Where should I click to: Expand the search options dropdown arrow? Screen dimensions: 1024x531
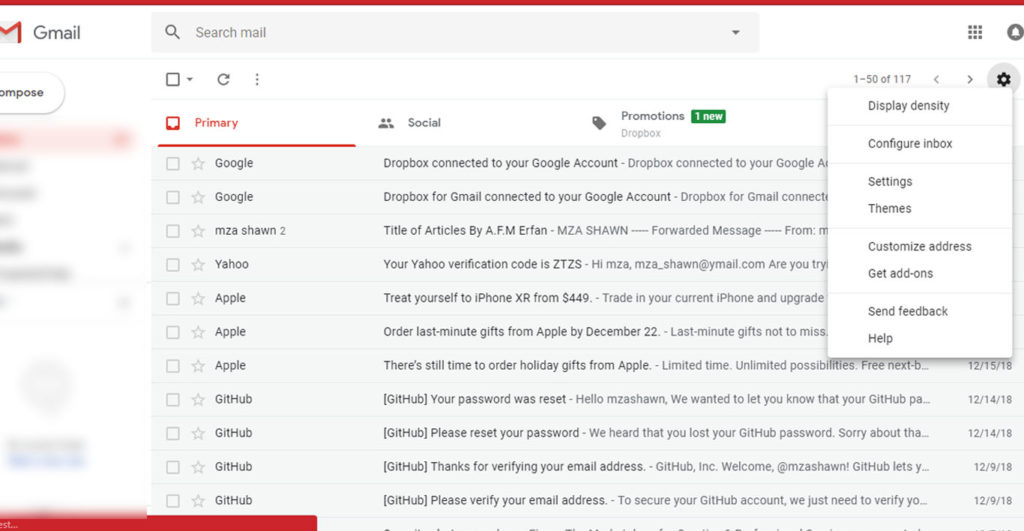coord(735,32)
